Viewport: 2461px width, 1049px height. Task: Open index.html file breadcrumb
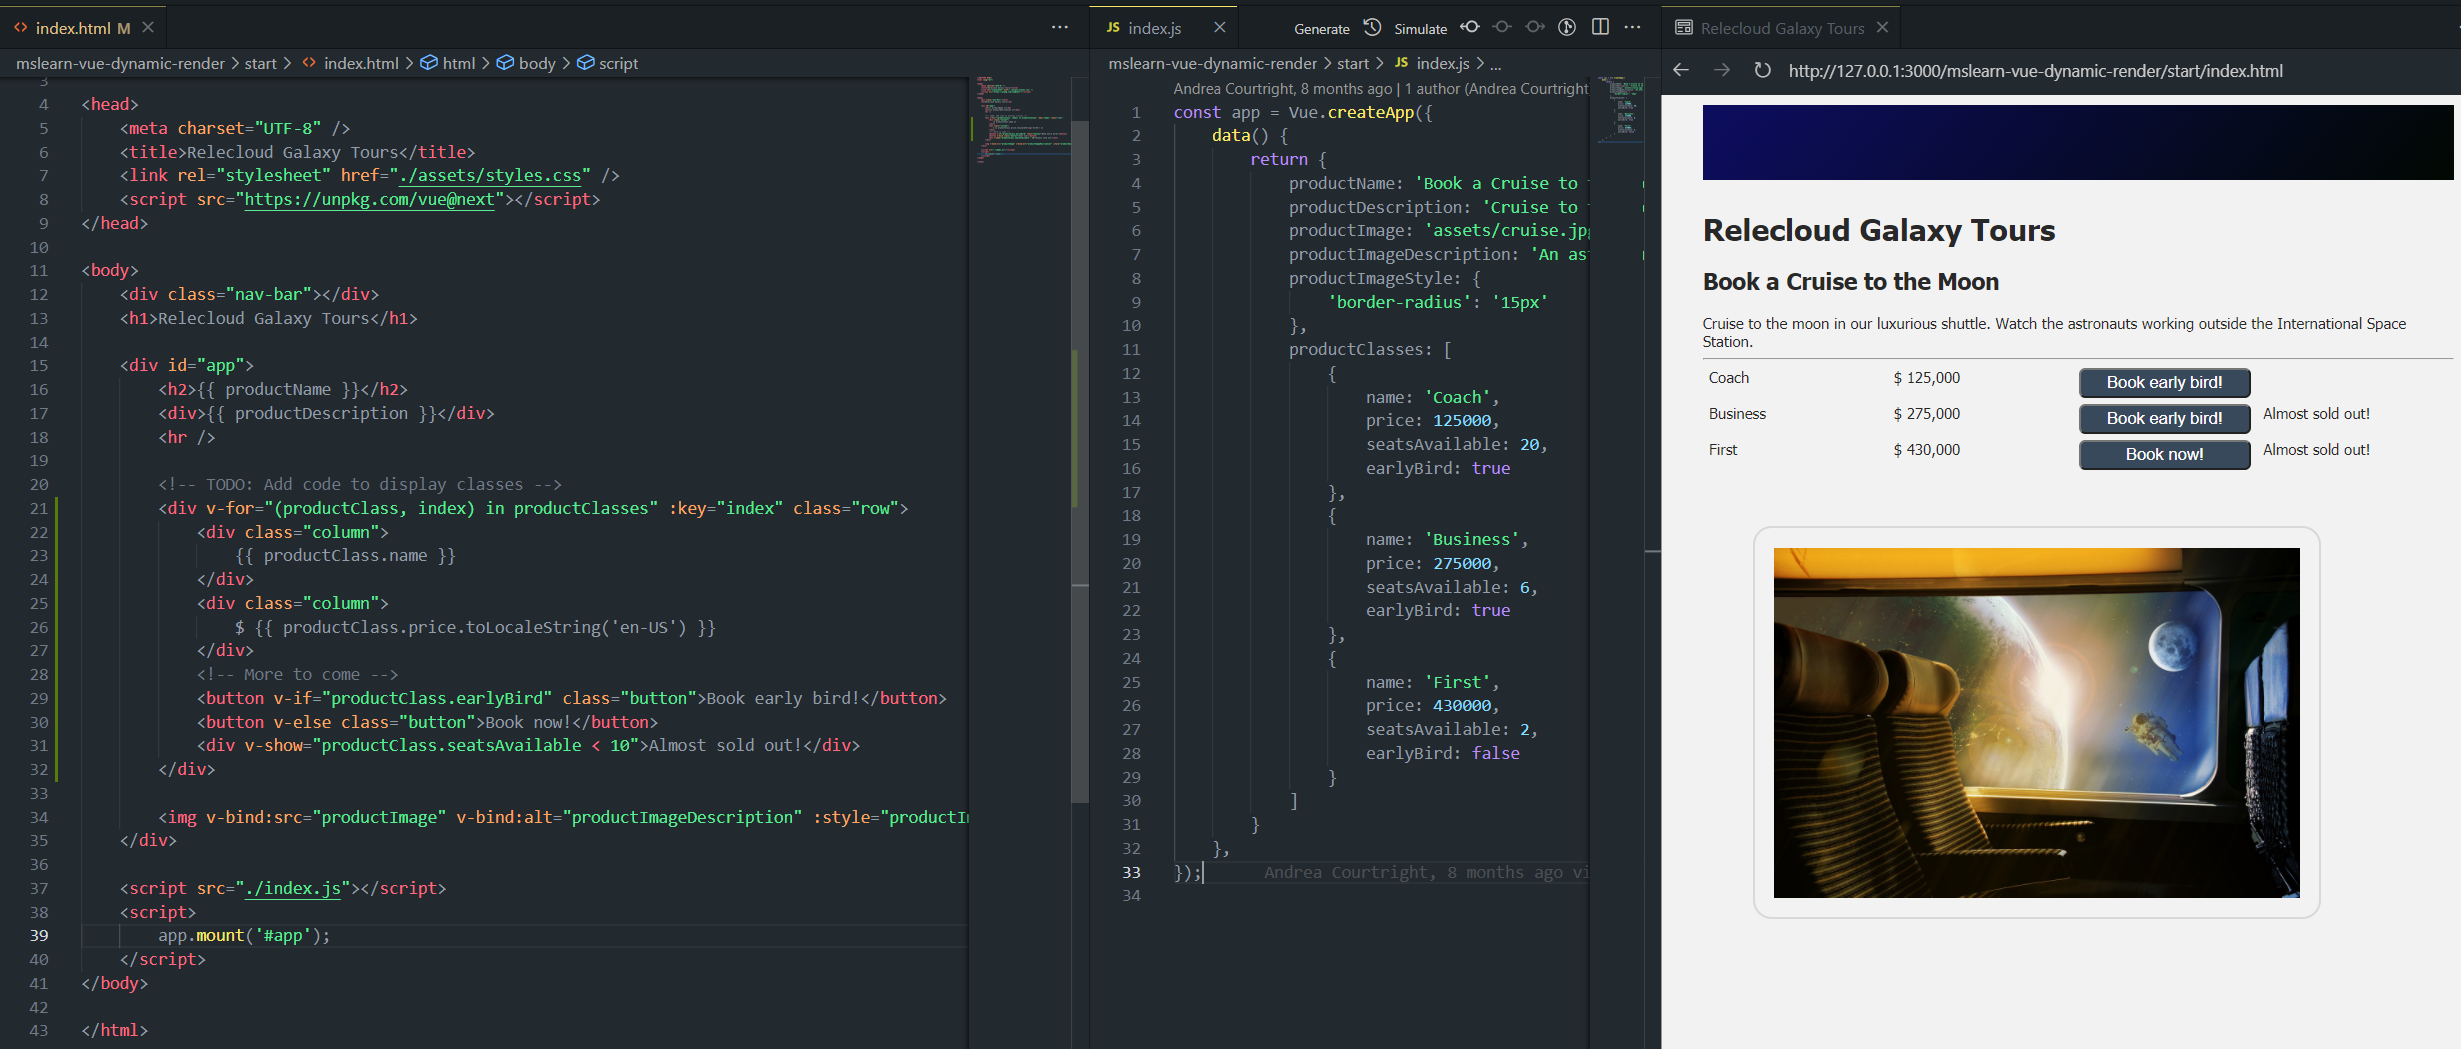click(350, 63)
